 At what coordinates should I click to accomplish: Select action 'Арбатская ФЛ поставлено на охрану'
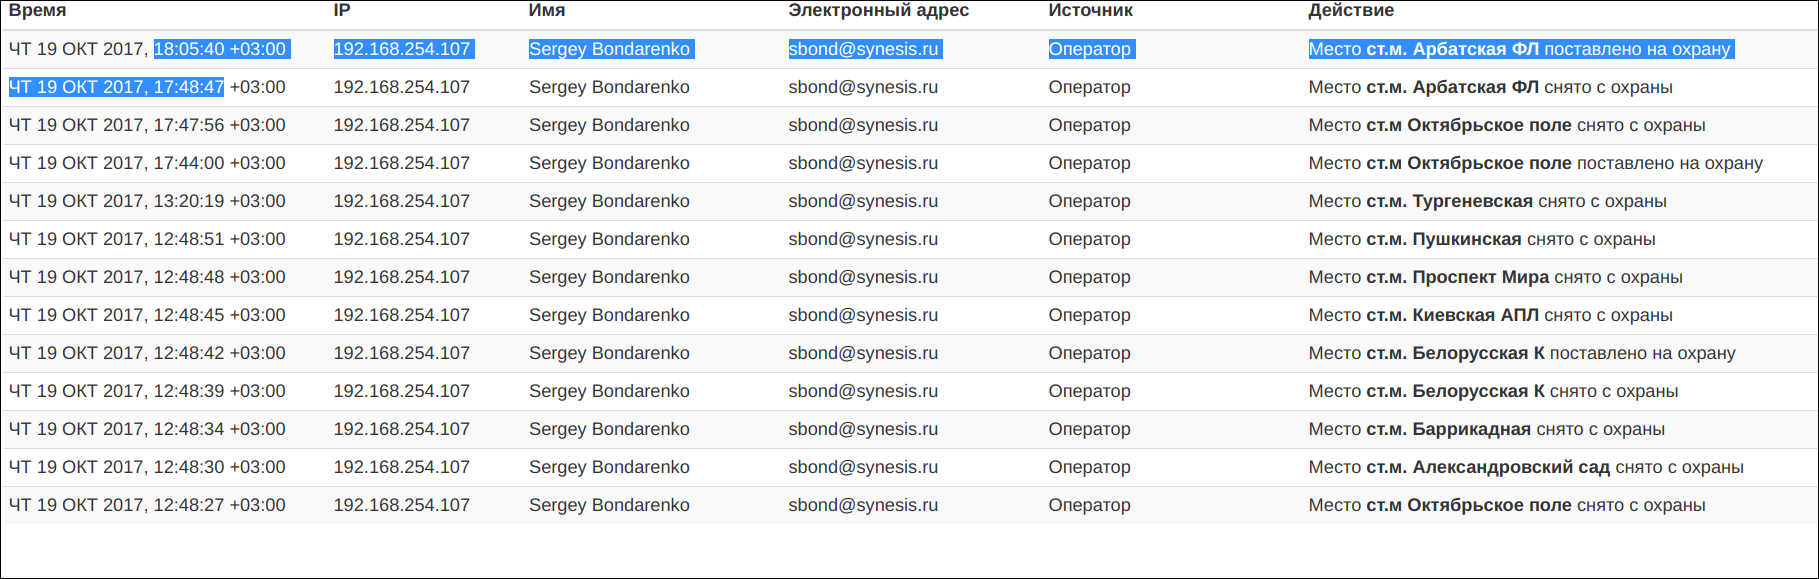1520,49
